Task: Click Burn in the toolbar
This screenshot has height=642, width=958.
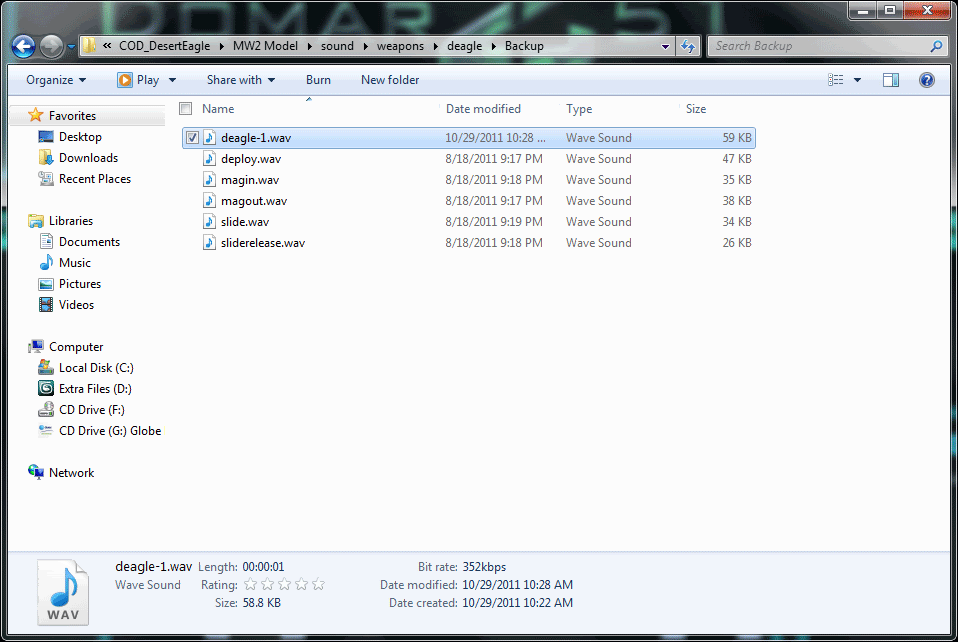Action: click(318, 80)
